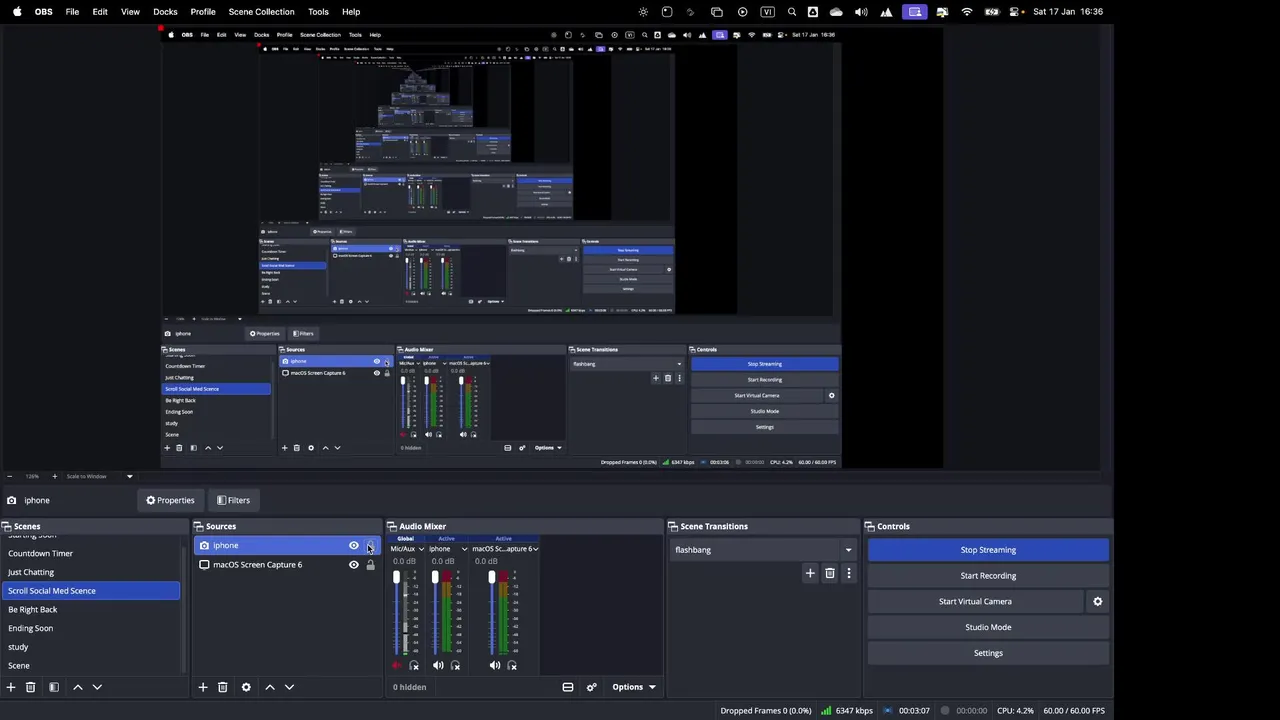Enable Studio Mode

(988, 627)
